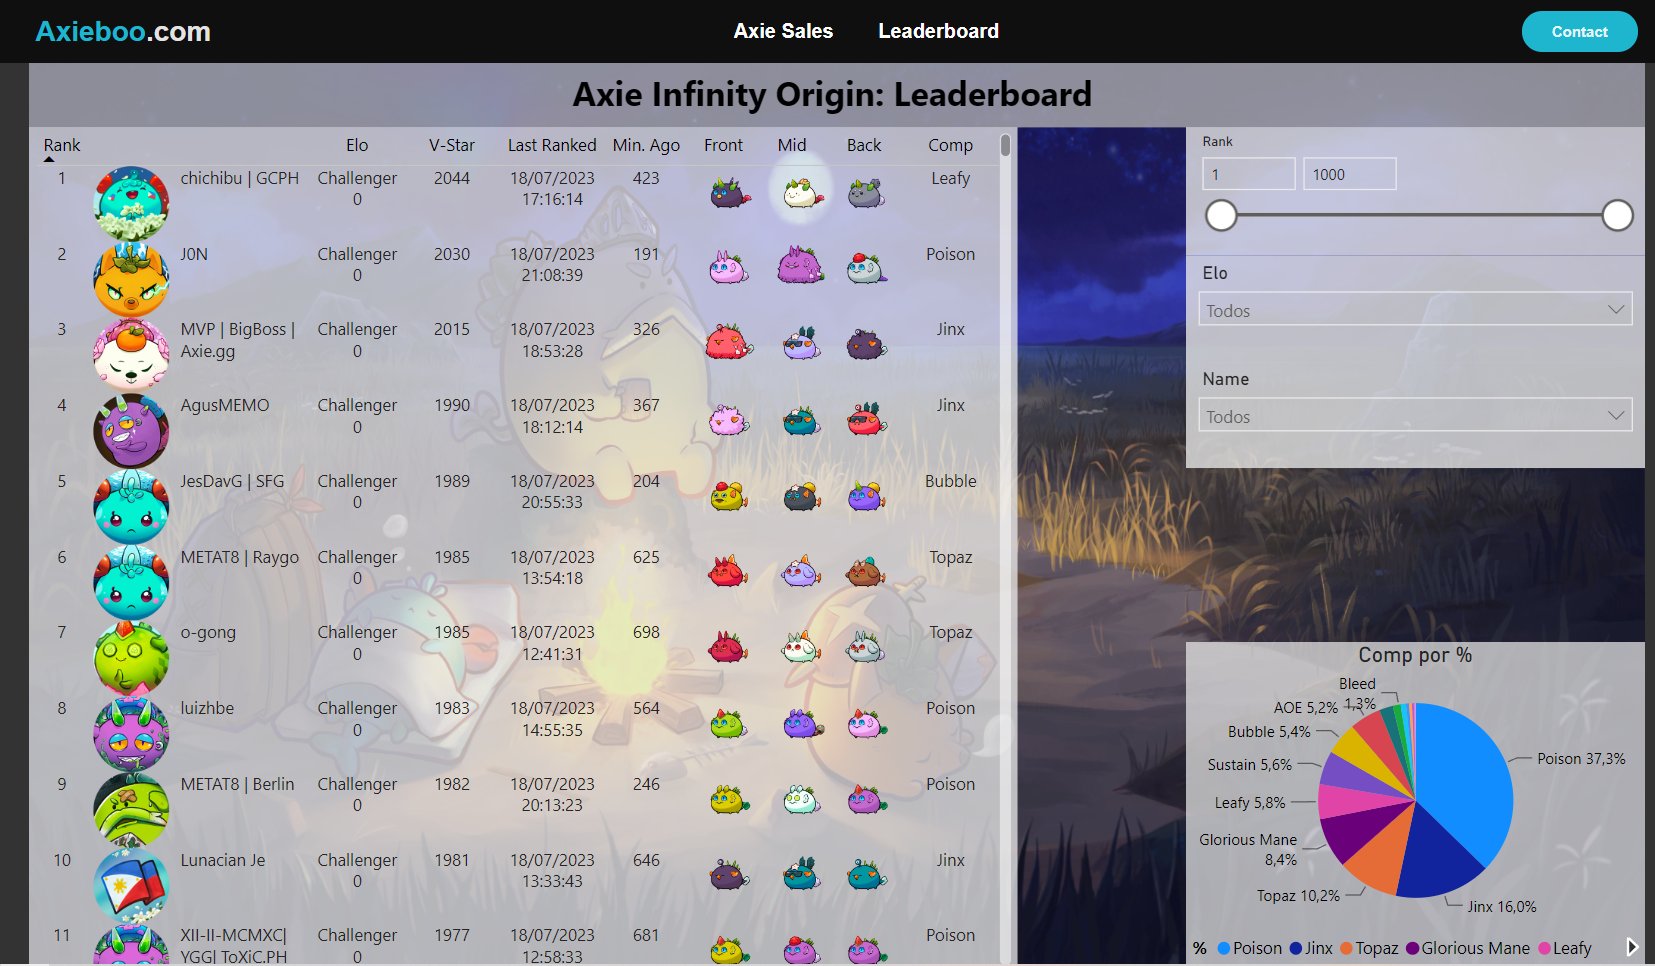The width and height of the screenshot is (1655, 966).
Task: Toggle Poison in chart legend
Action: 1249,948
